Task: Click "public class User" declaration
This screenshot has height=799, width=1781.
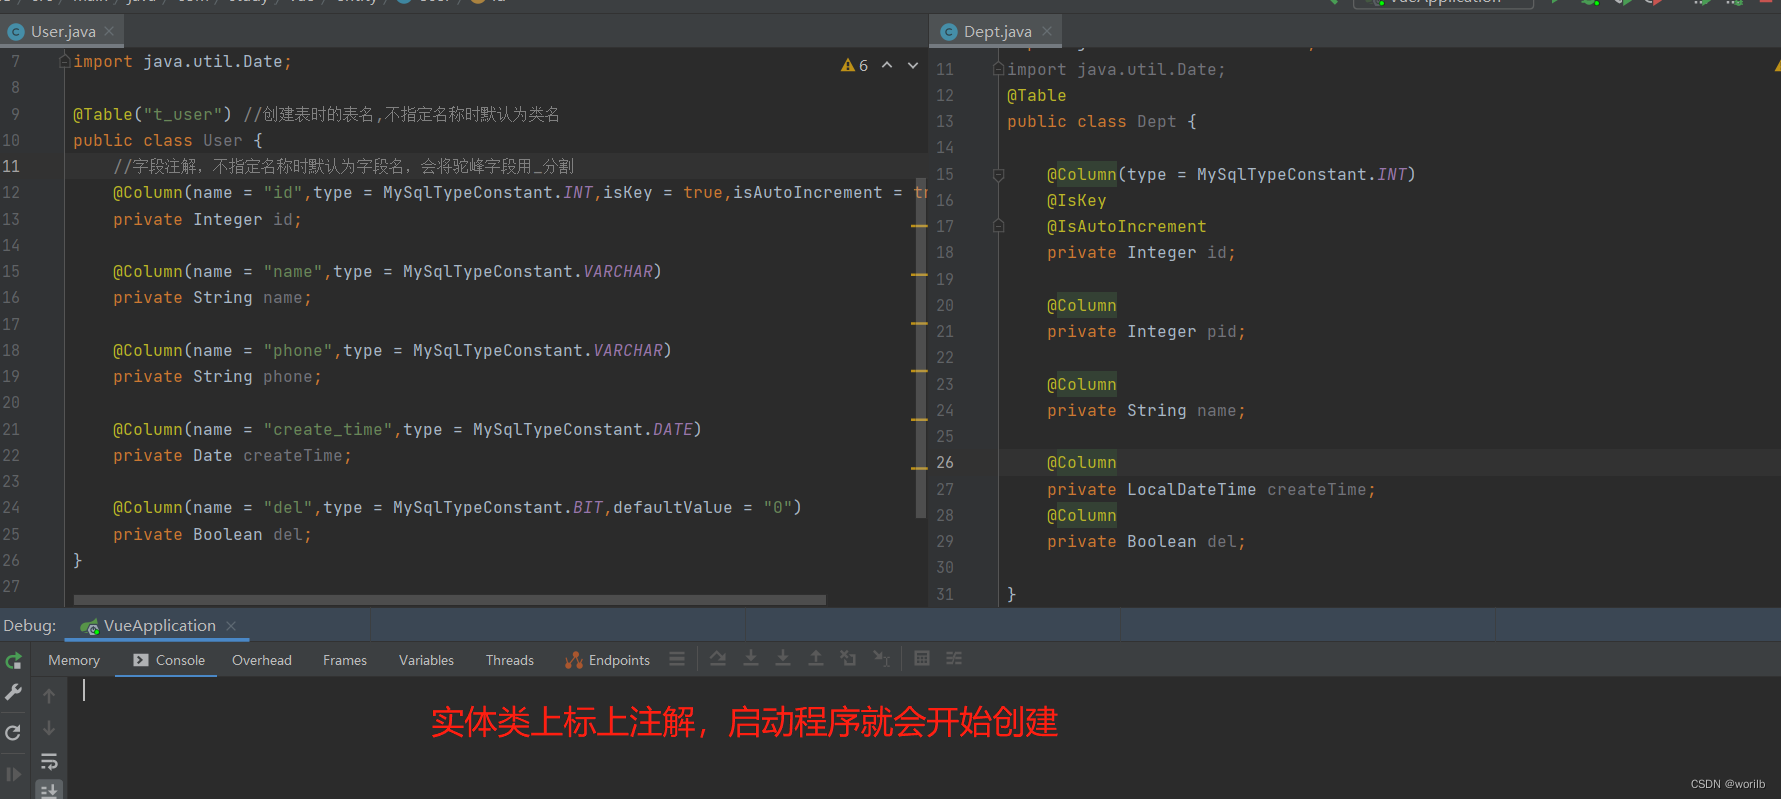Action: point(158,140)
